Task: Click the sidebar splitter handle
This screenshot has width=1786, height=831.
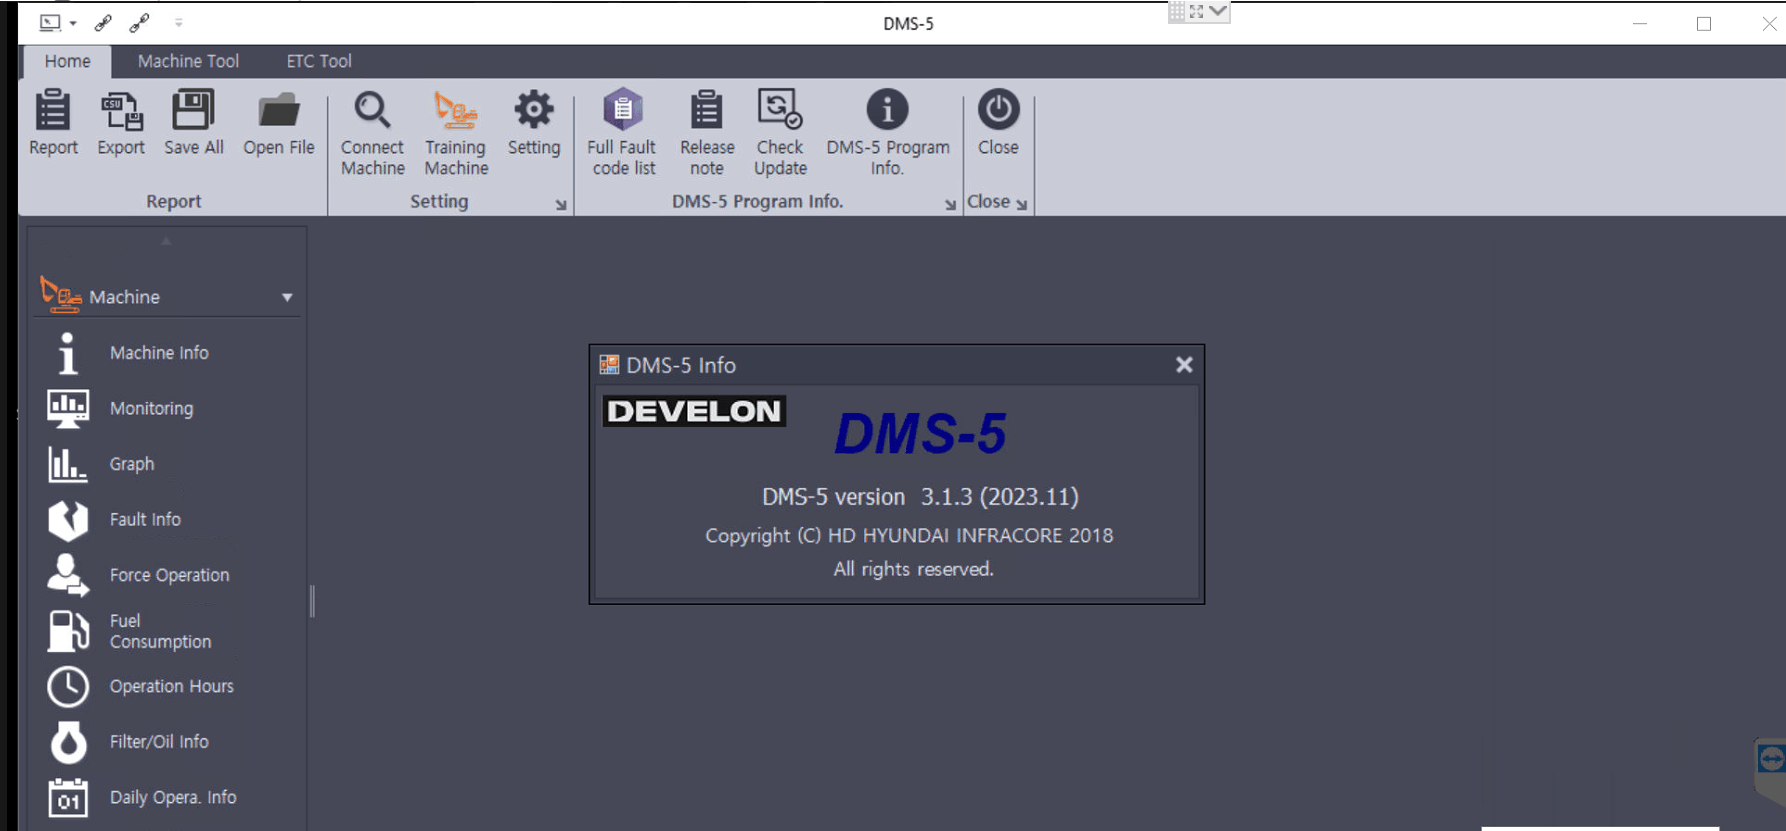Action: [x=312, y=601]
